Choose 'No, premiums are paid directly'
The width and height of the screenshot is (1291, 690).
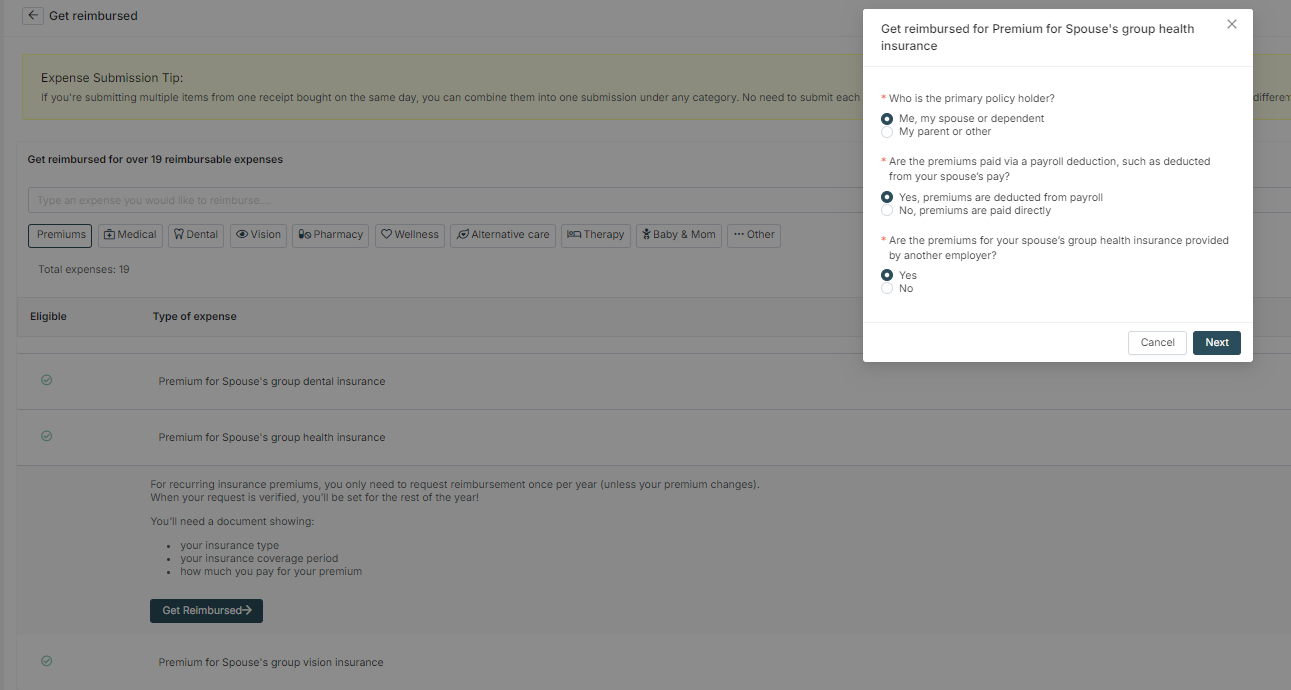887,210
